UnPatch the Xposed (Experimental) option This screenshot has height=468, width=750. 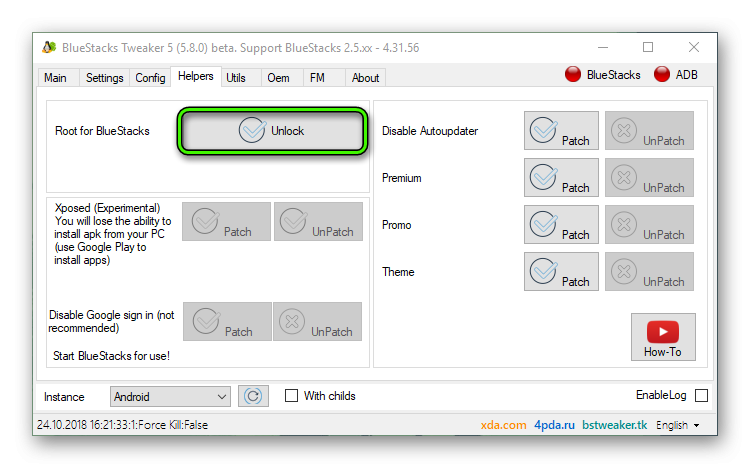point(318,221)
